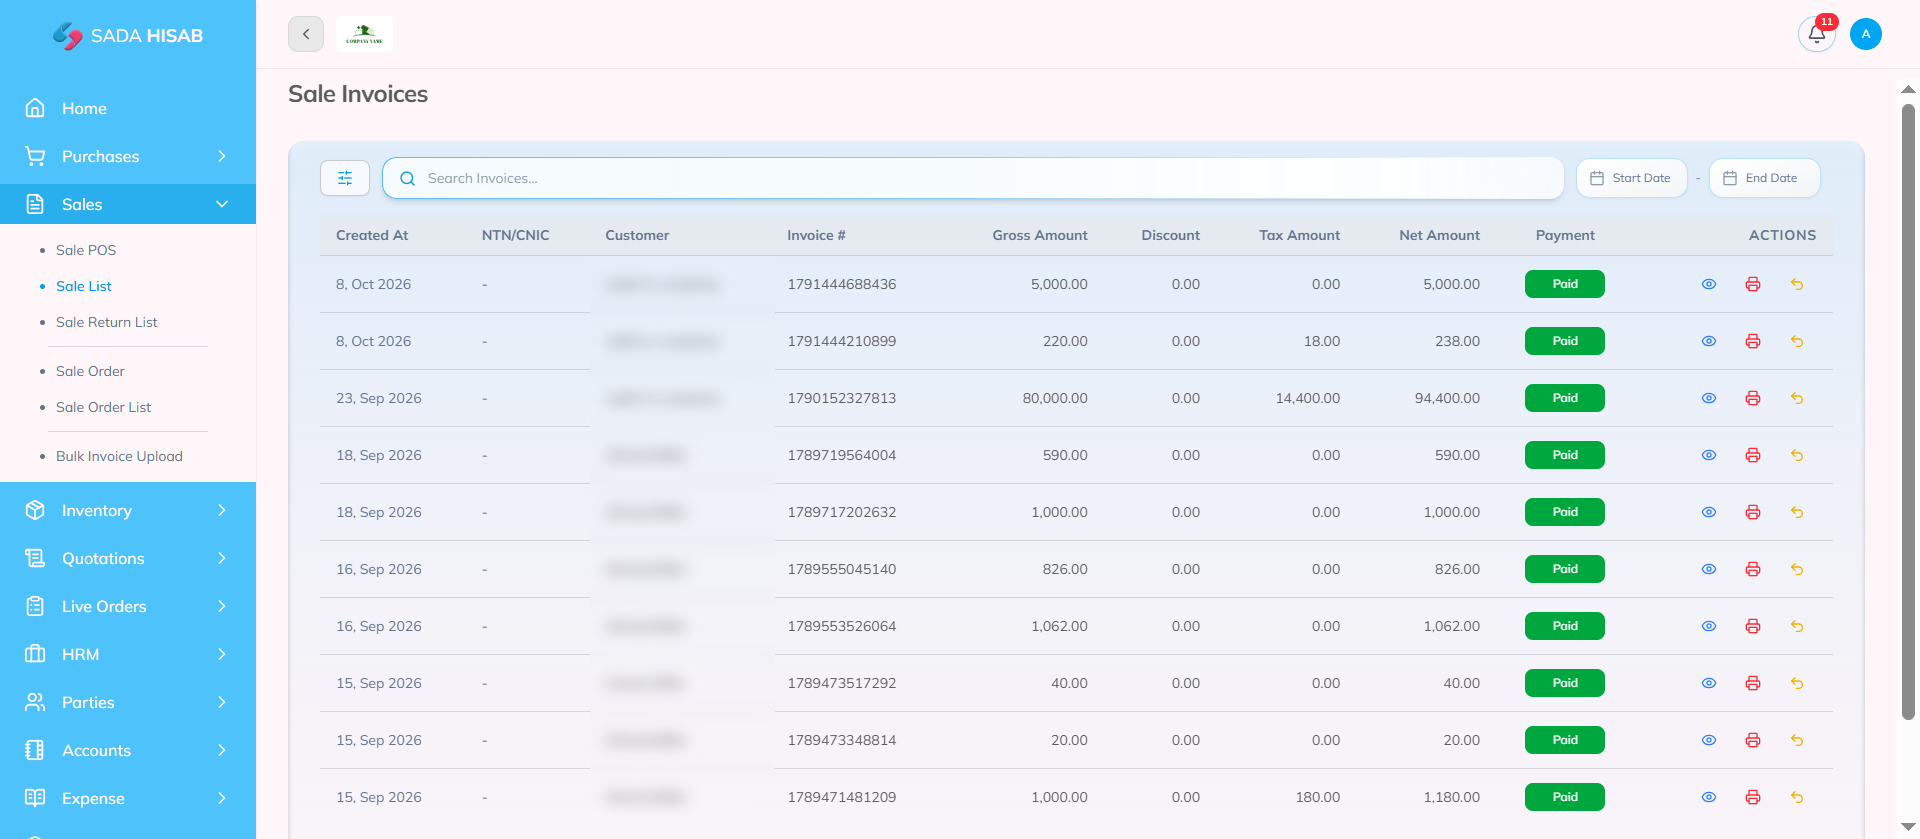
Task: Click the company logo thumbnail in header
Action: [x=364, y=34]
